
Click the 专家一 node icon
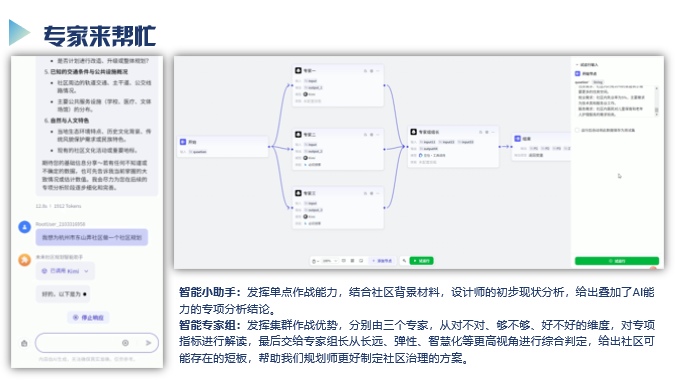[x=298, y=70]
